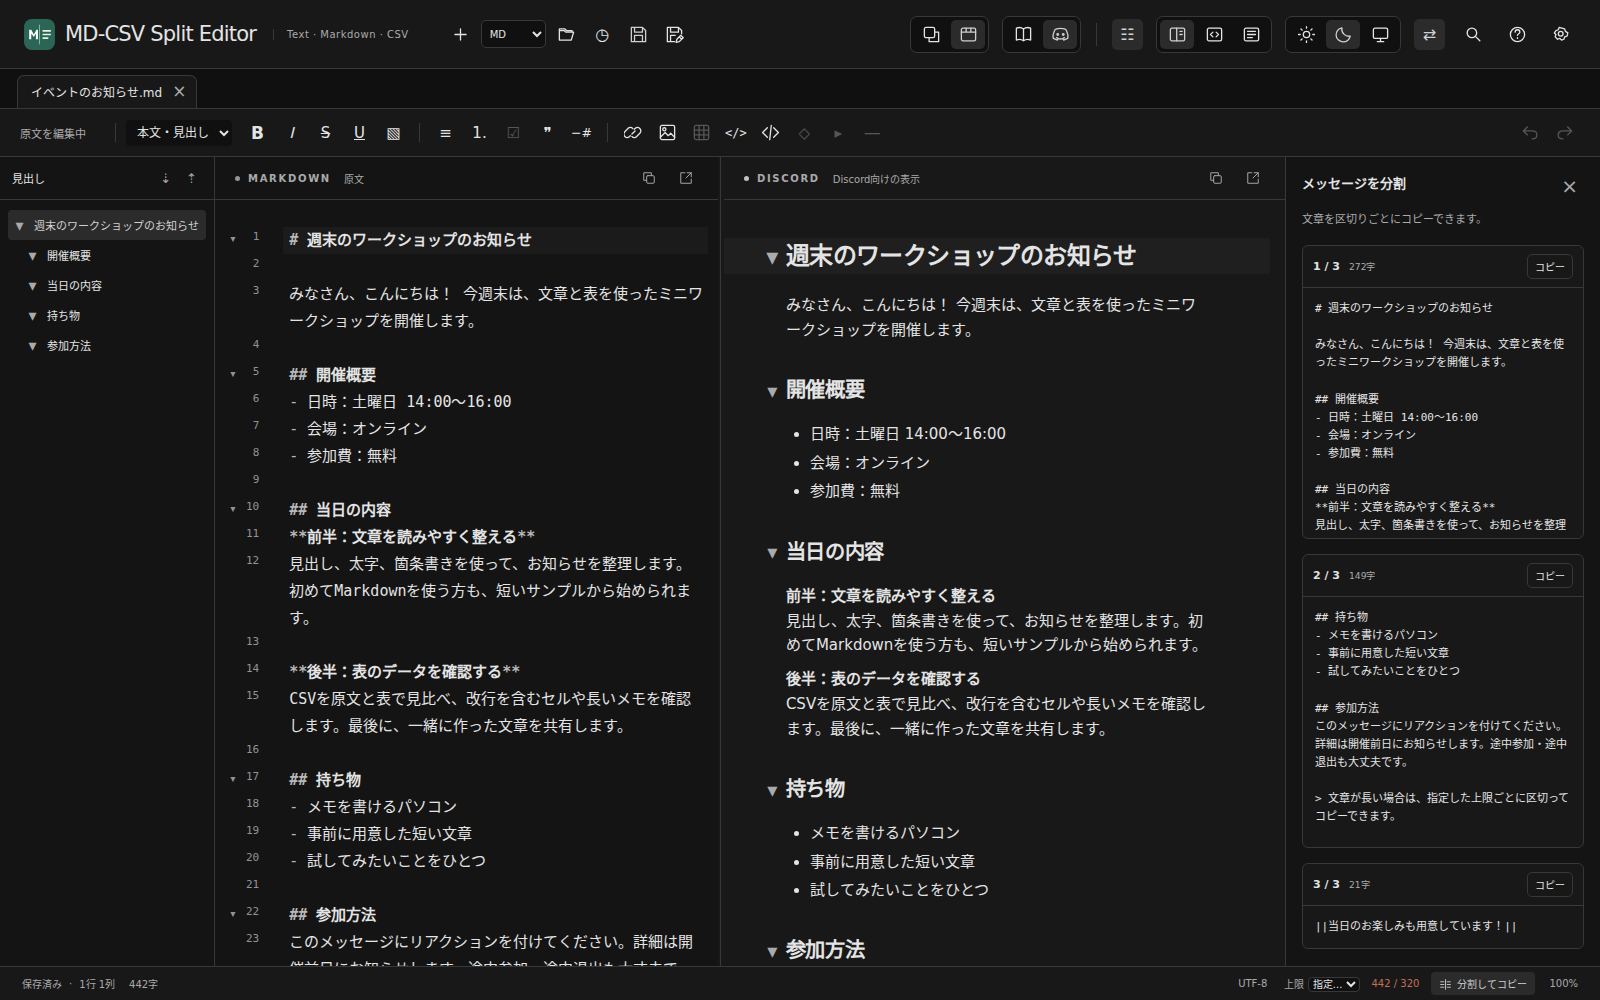1600x1000 pixels.
Task: Insert an image
Action: tap(667, 133)
